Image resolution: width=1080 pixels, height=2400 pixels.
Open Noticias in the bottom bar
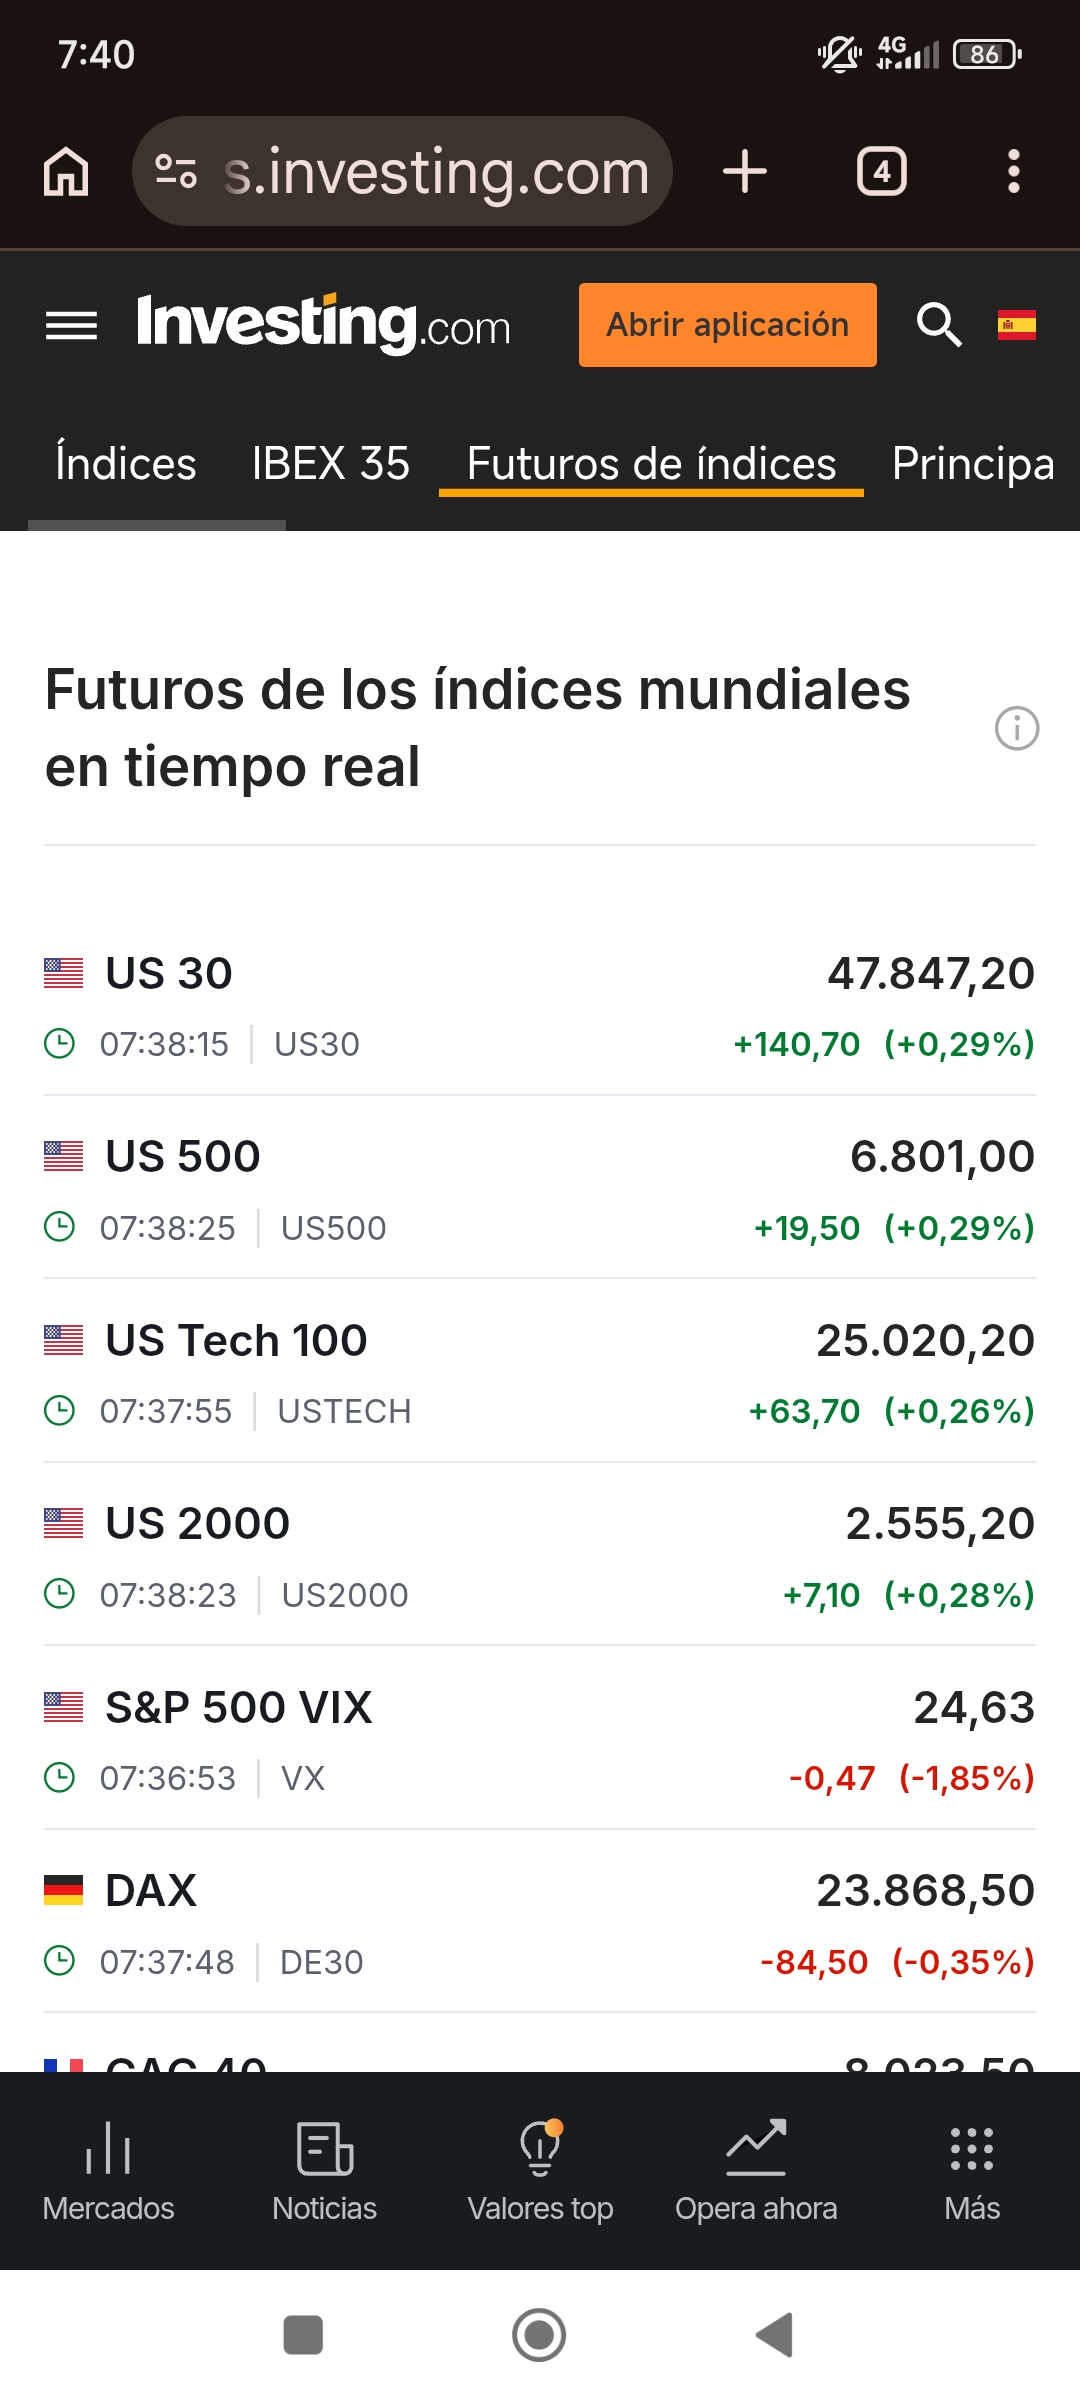tap(324, 2172)
